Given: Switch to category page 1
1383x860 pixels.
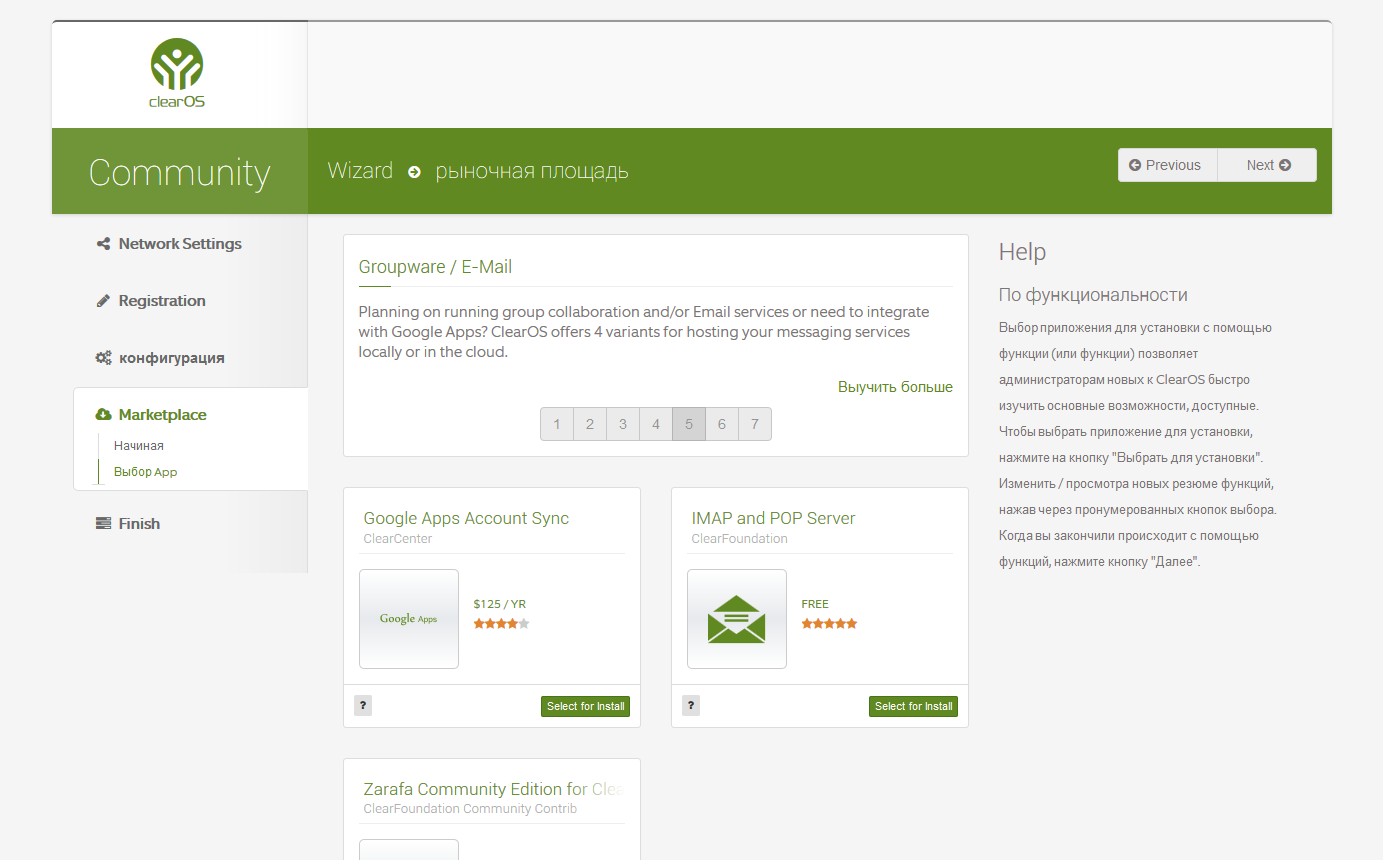Looking at the screenshot, I should click(x=557, y=424).
